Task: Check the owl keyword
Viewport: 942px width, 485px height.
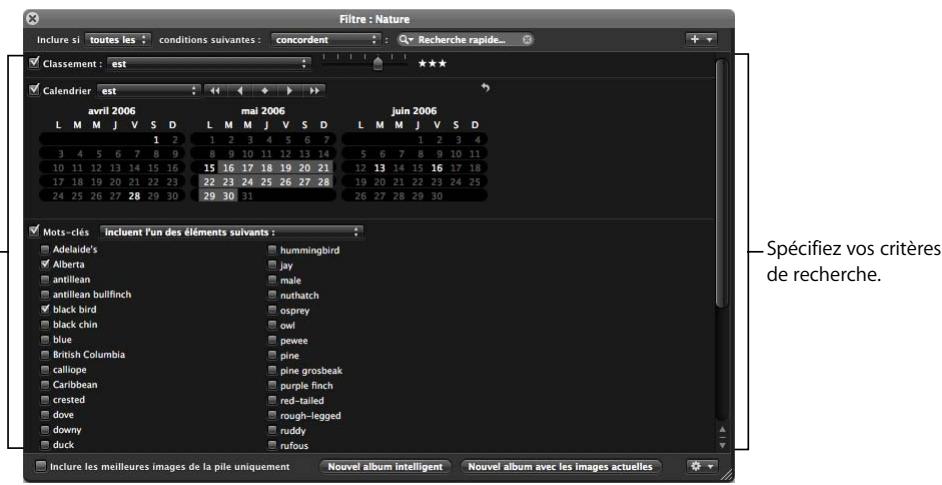Action: [272, 325]
